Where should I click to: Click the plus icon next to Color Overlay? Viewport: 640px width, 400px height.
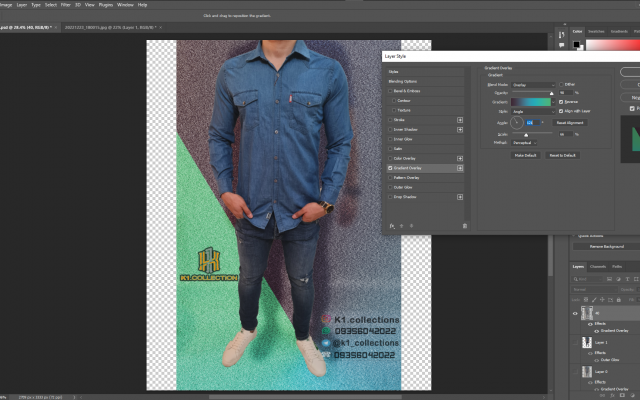click(x=460, y=158)
